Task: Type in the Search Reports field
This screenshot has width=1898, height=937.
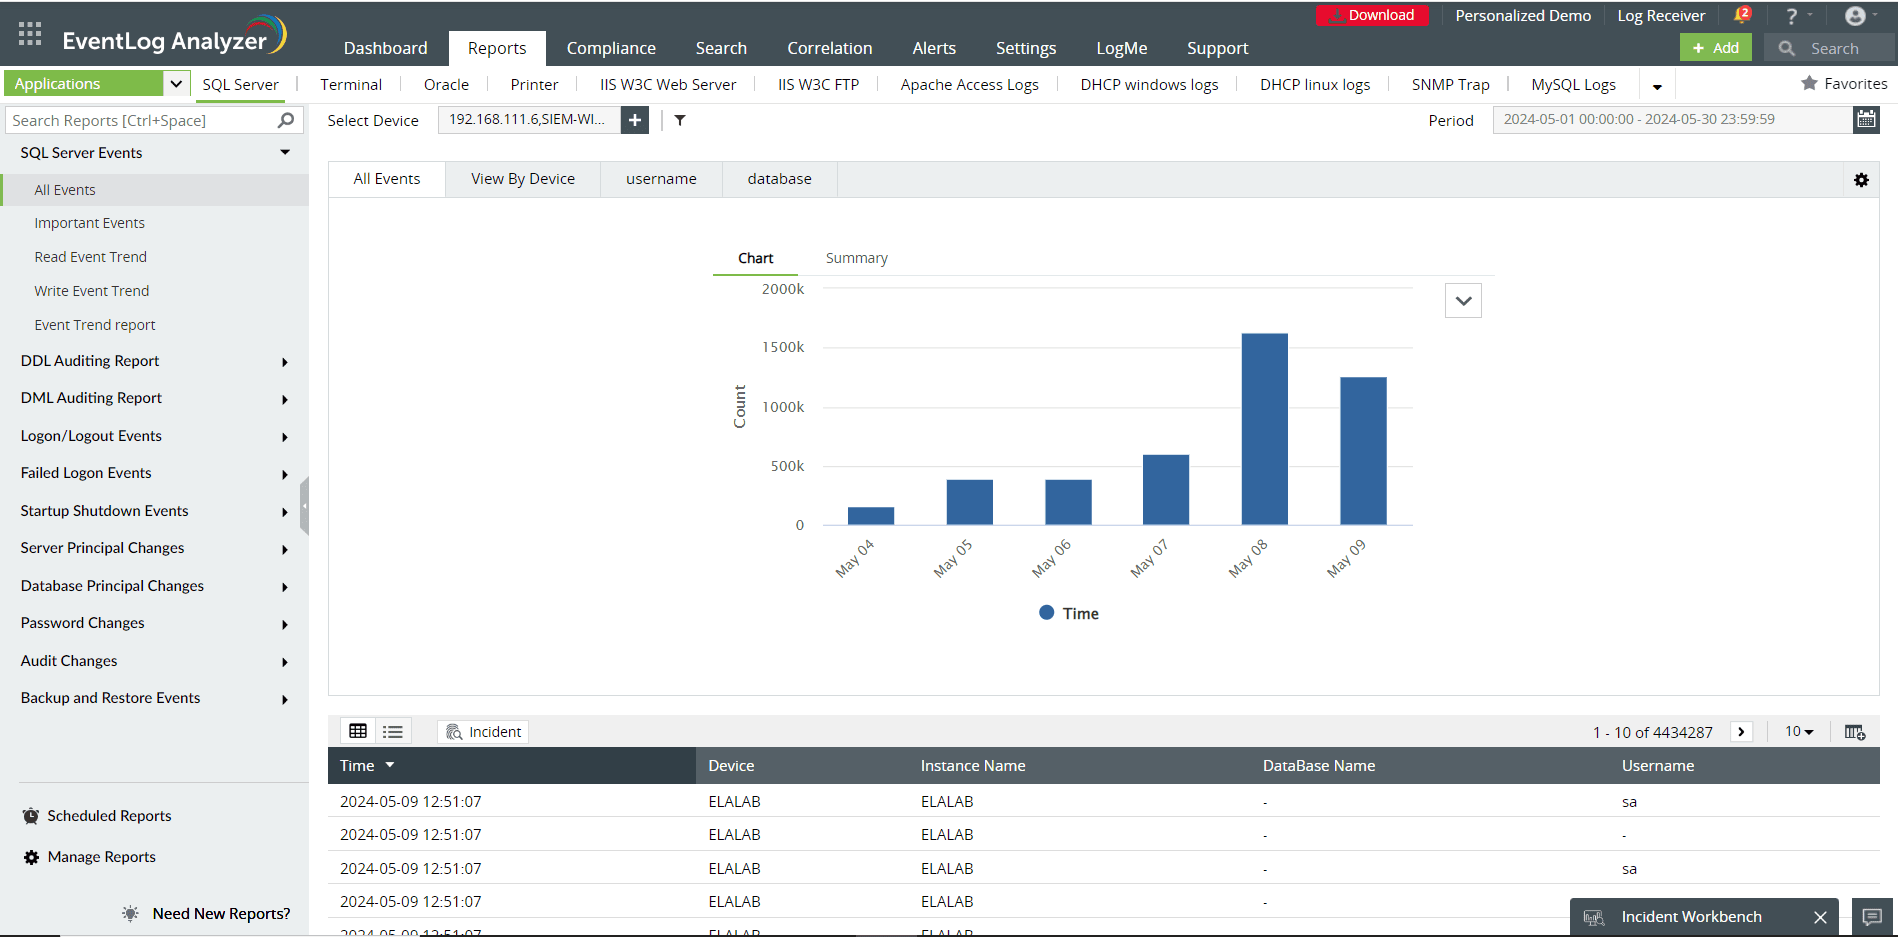Action: tap(140, 119)
